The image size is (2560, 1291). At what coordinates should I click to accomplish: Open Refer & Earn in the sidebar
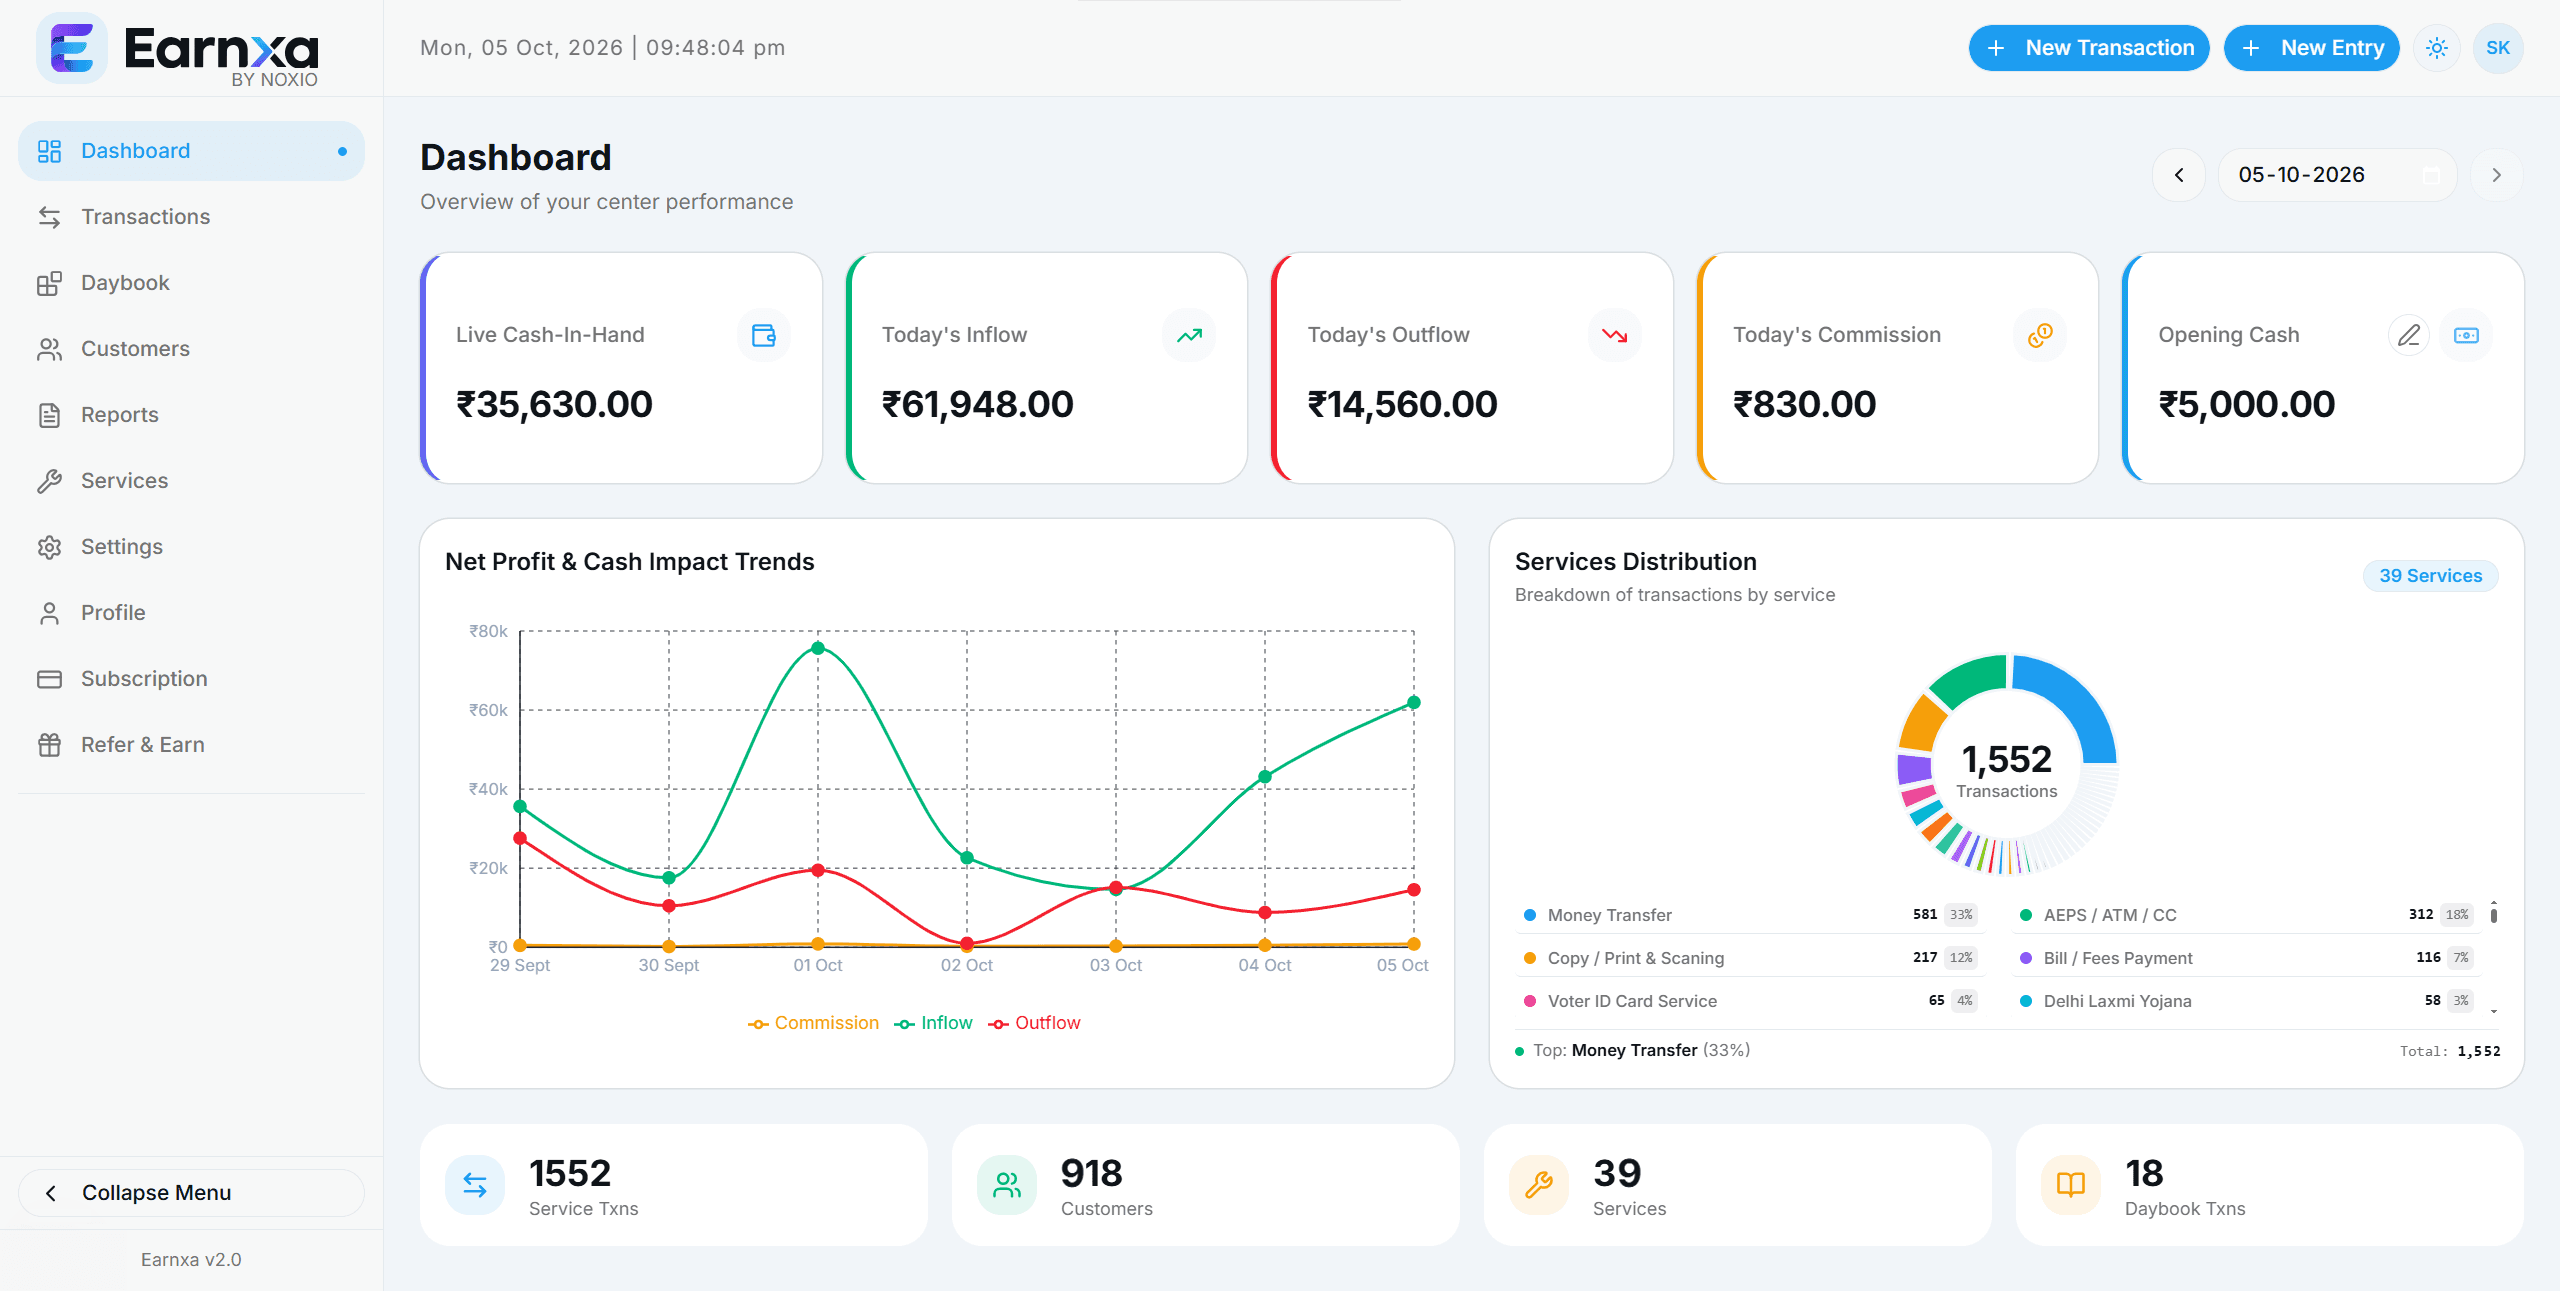pos(191,745)
